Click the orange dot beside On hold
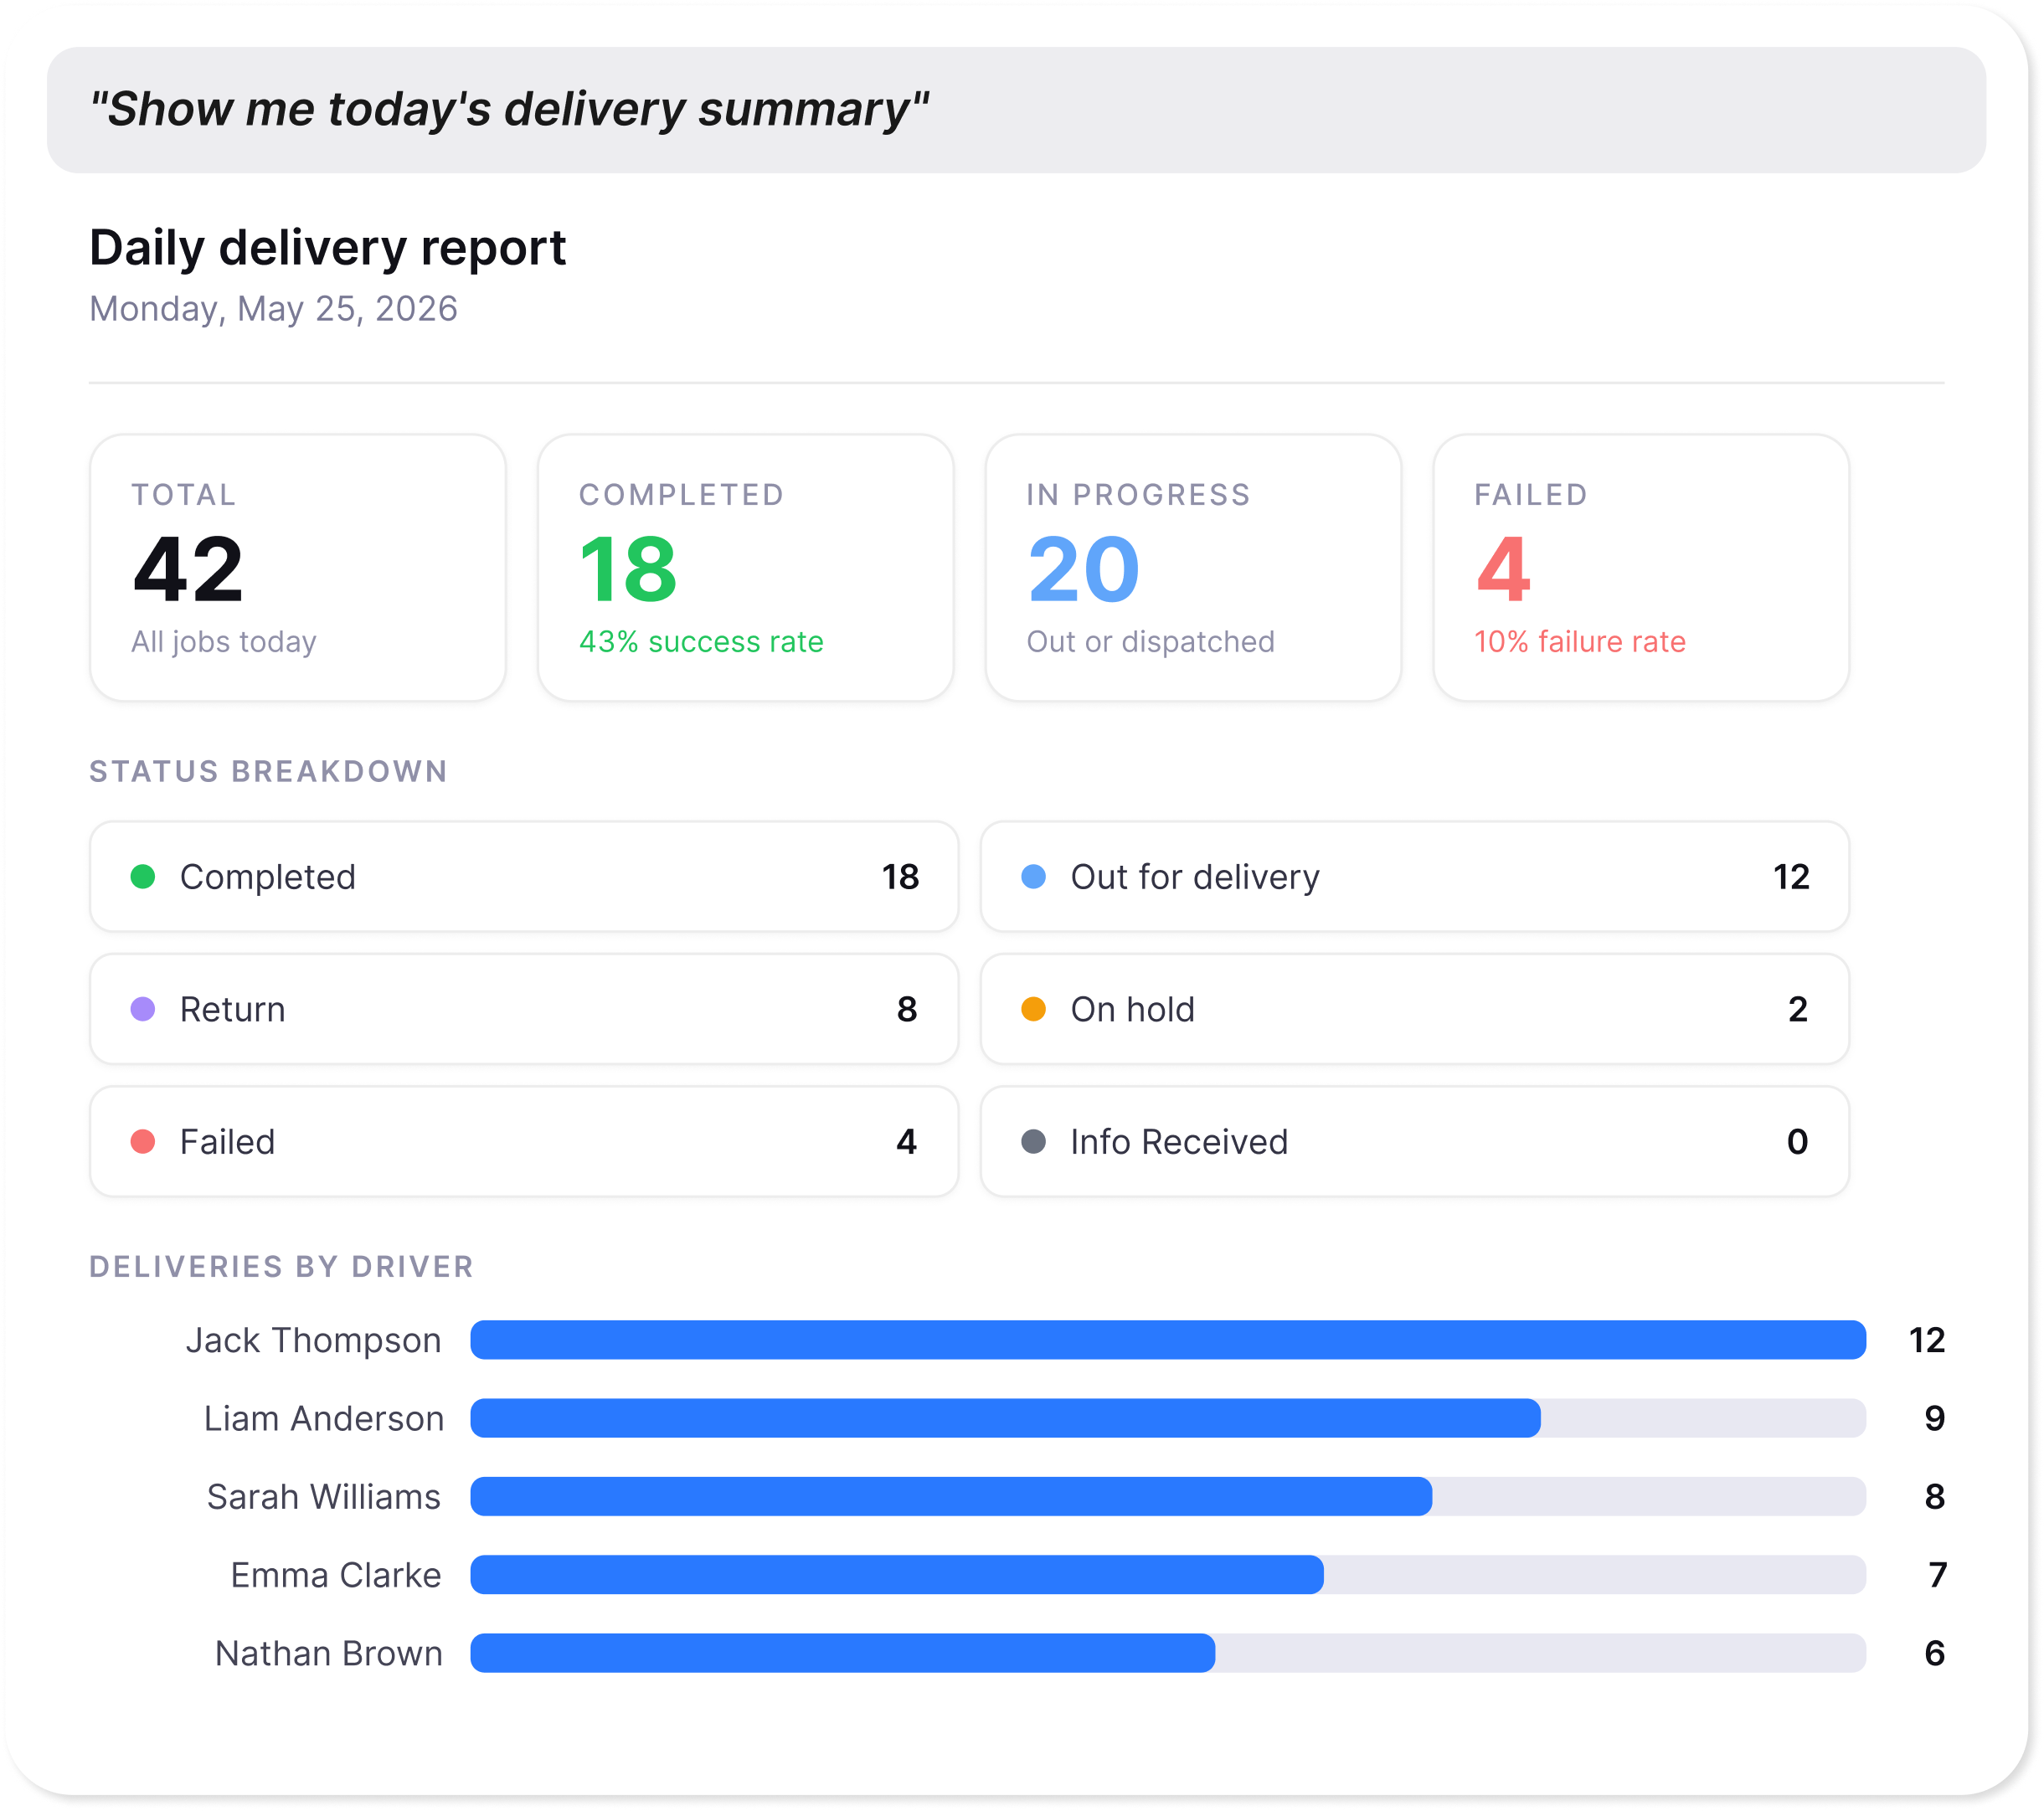2044x1811 pixels. point(1033,1009)
